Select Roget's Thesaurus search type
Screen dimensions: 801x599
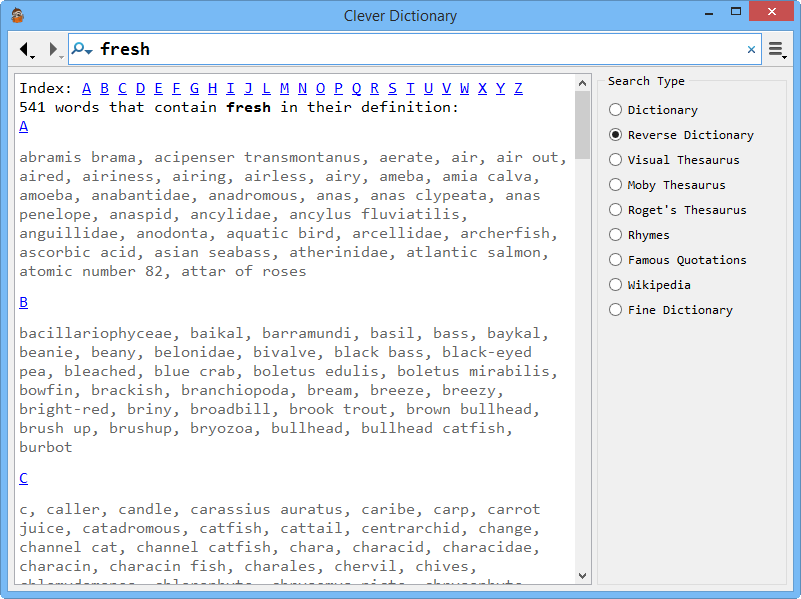point(678,210)
